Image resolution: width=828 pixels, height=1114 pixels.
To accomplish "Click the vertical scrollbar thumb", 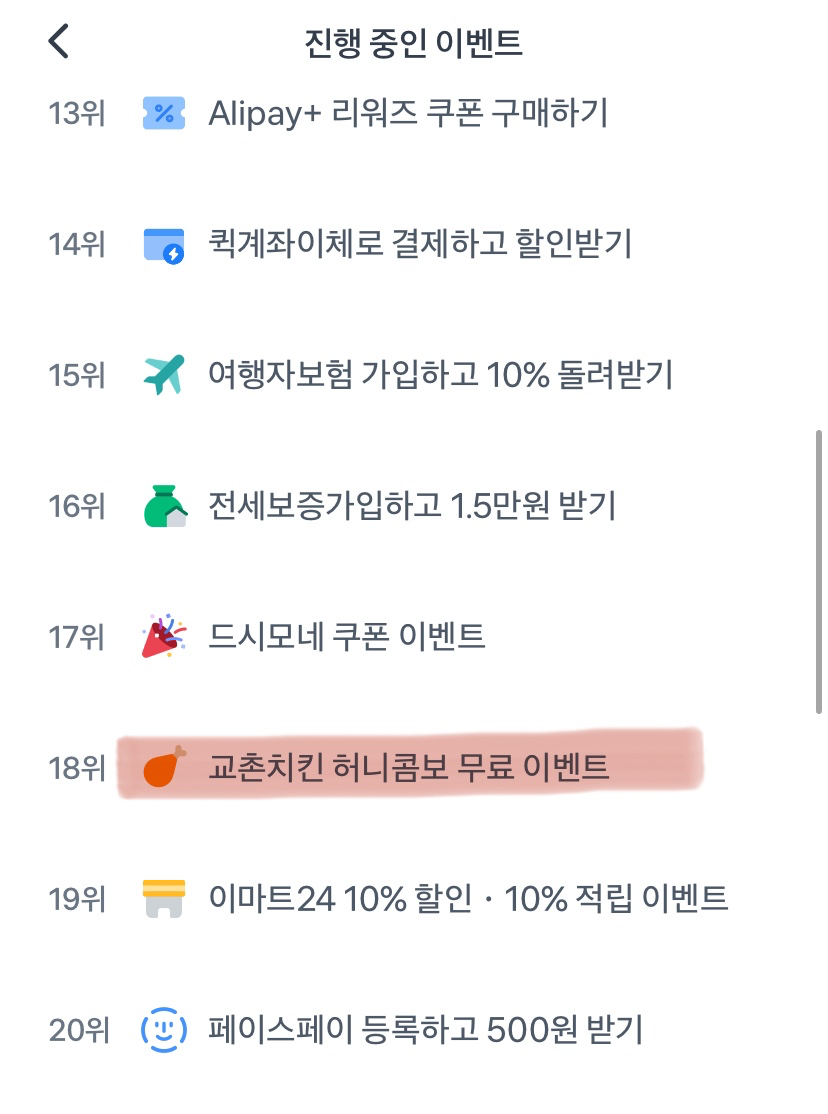I will point(819,570).
